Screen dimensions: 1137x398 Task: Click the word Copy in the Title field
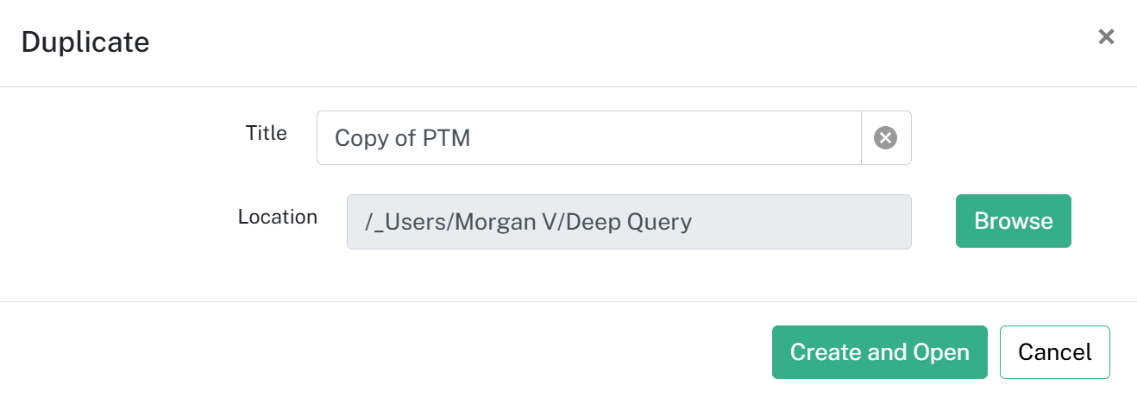pyautogui.click(x=357, y=138)
